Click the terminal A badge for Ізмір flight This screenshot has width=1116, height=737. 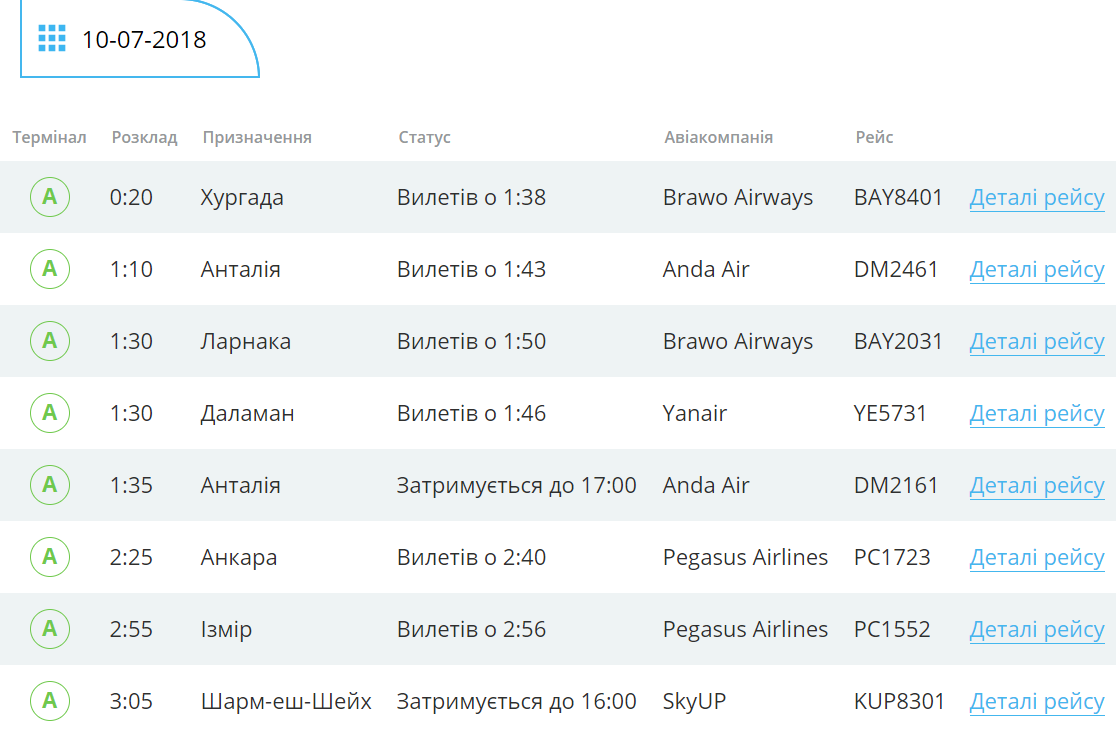[x=50, y=629]
